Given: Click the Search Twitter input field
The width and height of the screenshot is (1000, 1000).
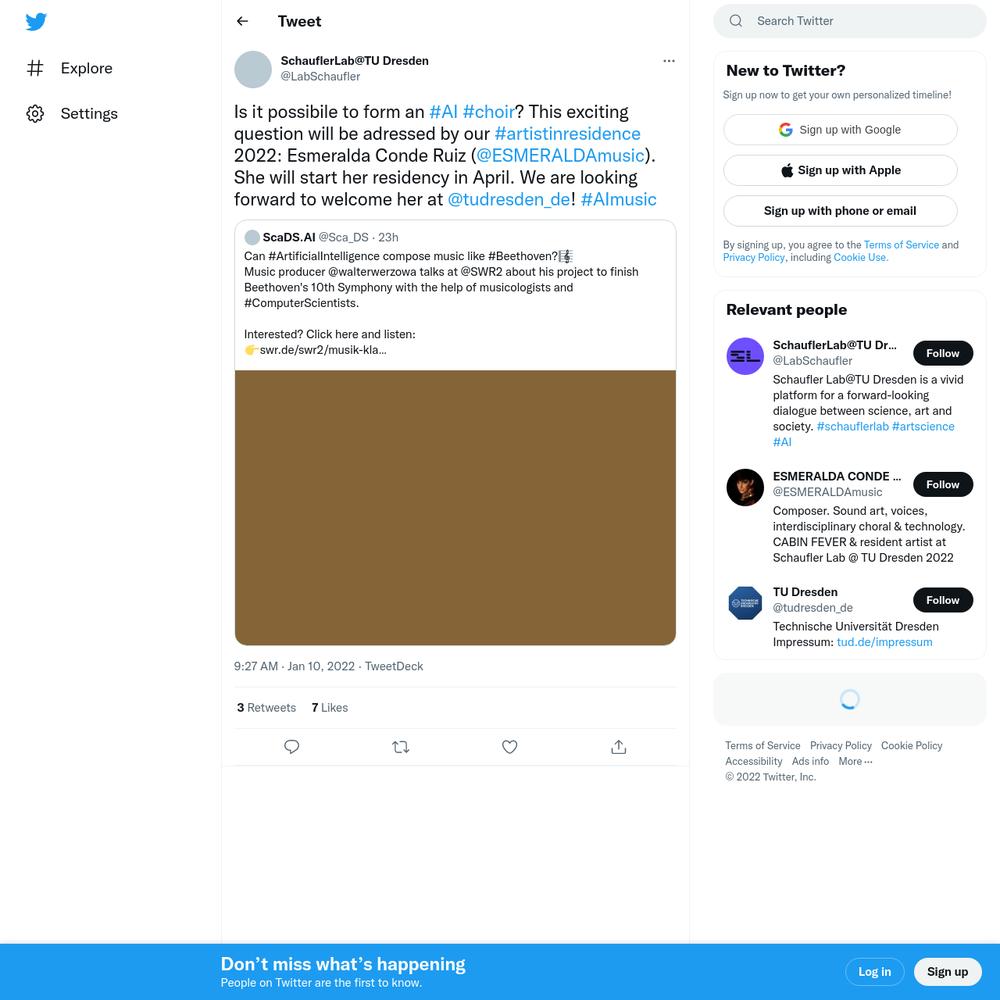Looking at the screenshot, I should coord(849,21).
